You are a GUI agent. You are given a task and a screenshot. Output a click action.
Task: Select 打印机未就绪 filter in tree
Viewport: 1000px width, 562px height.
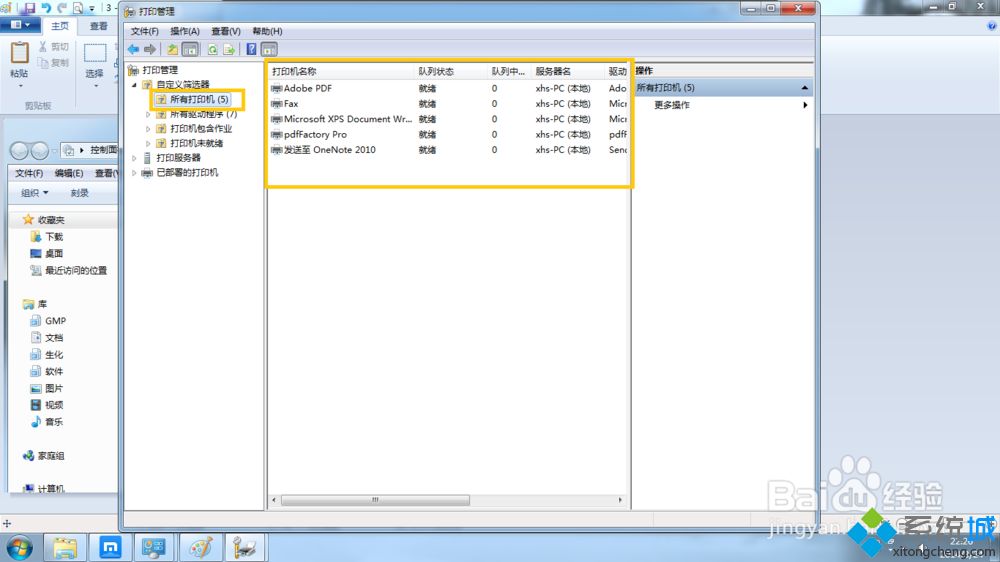pos(196,143)
